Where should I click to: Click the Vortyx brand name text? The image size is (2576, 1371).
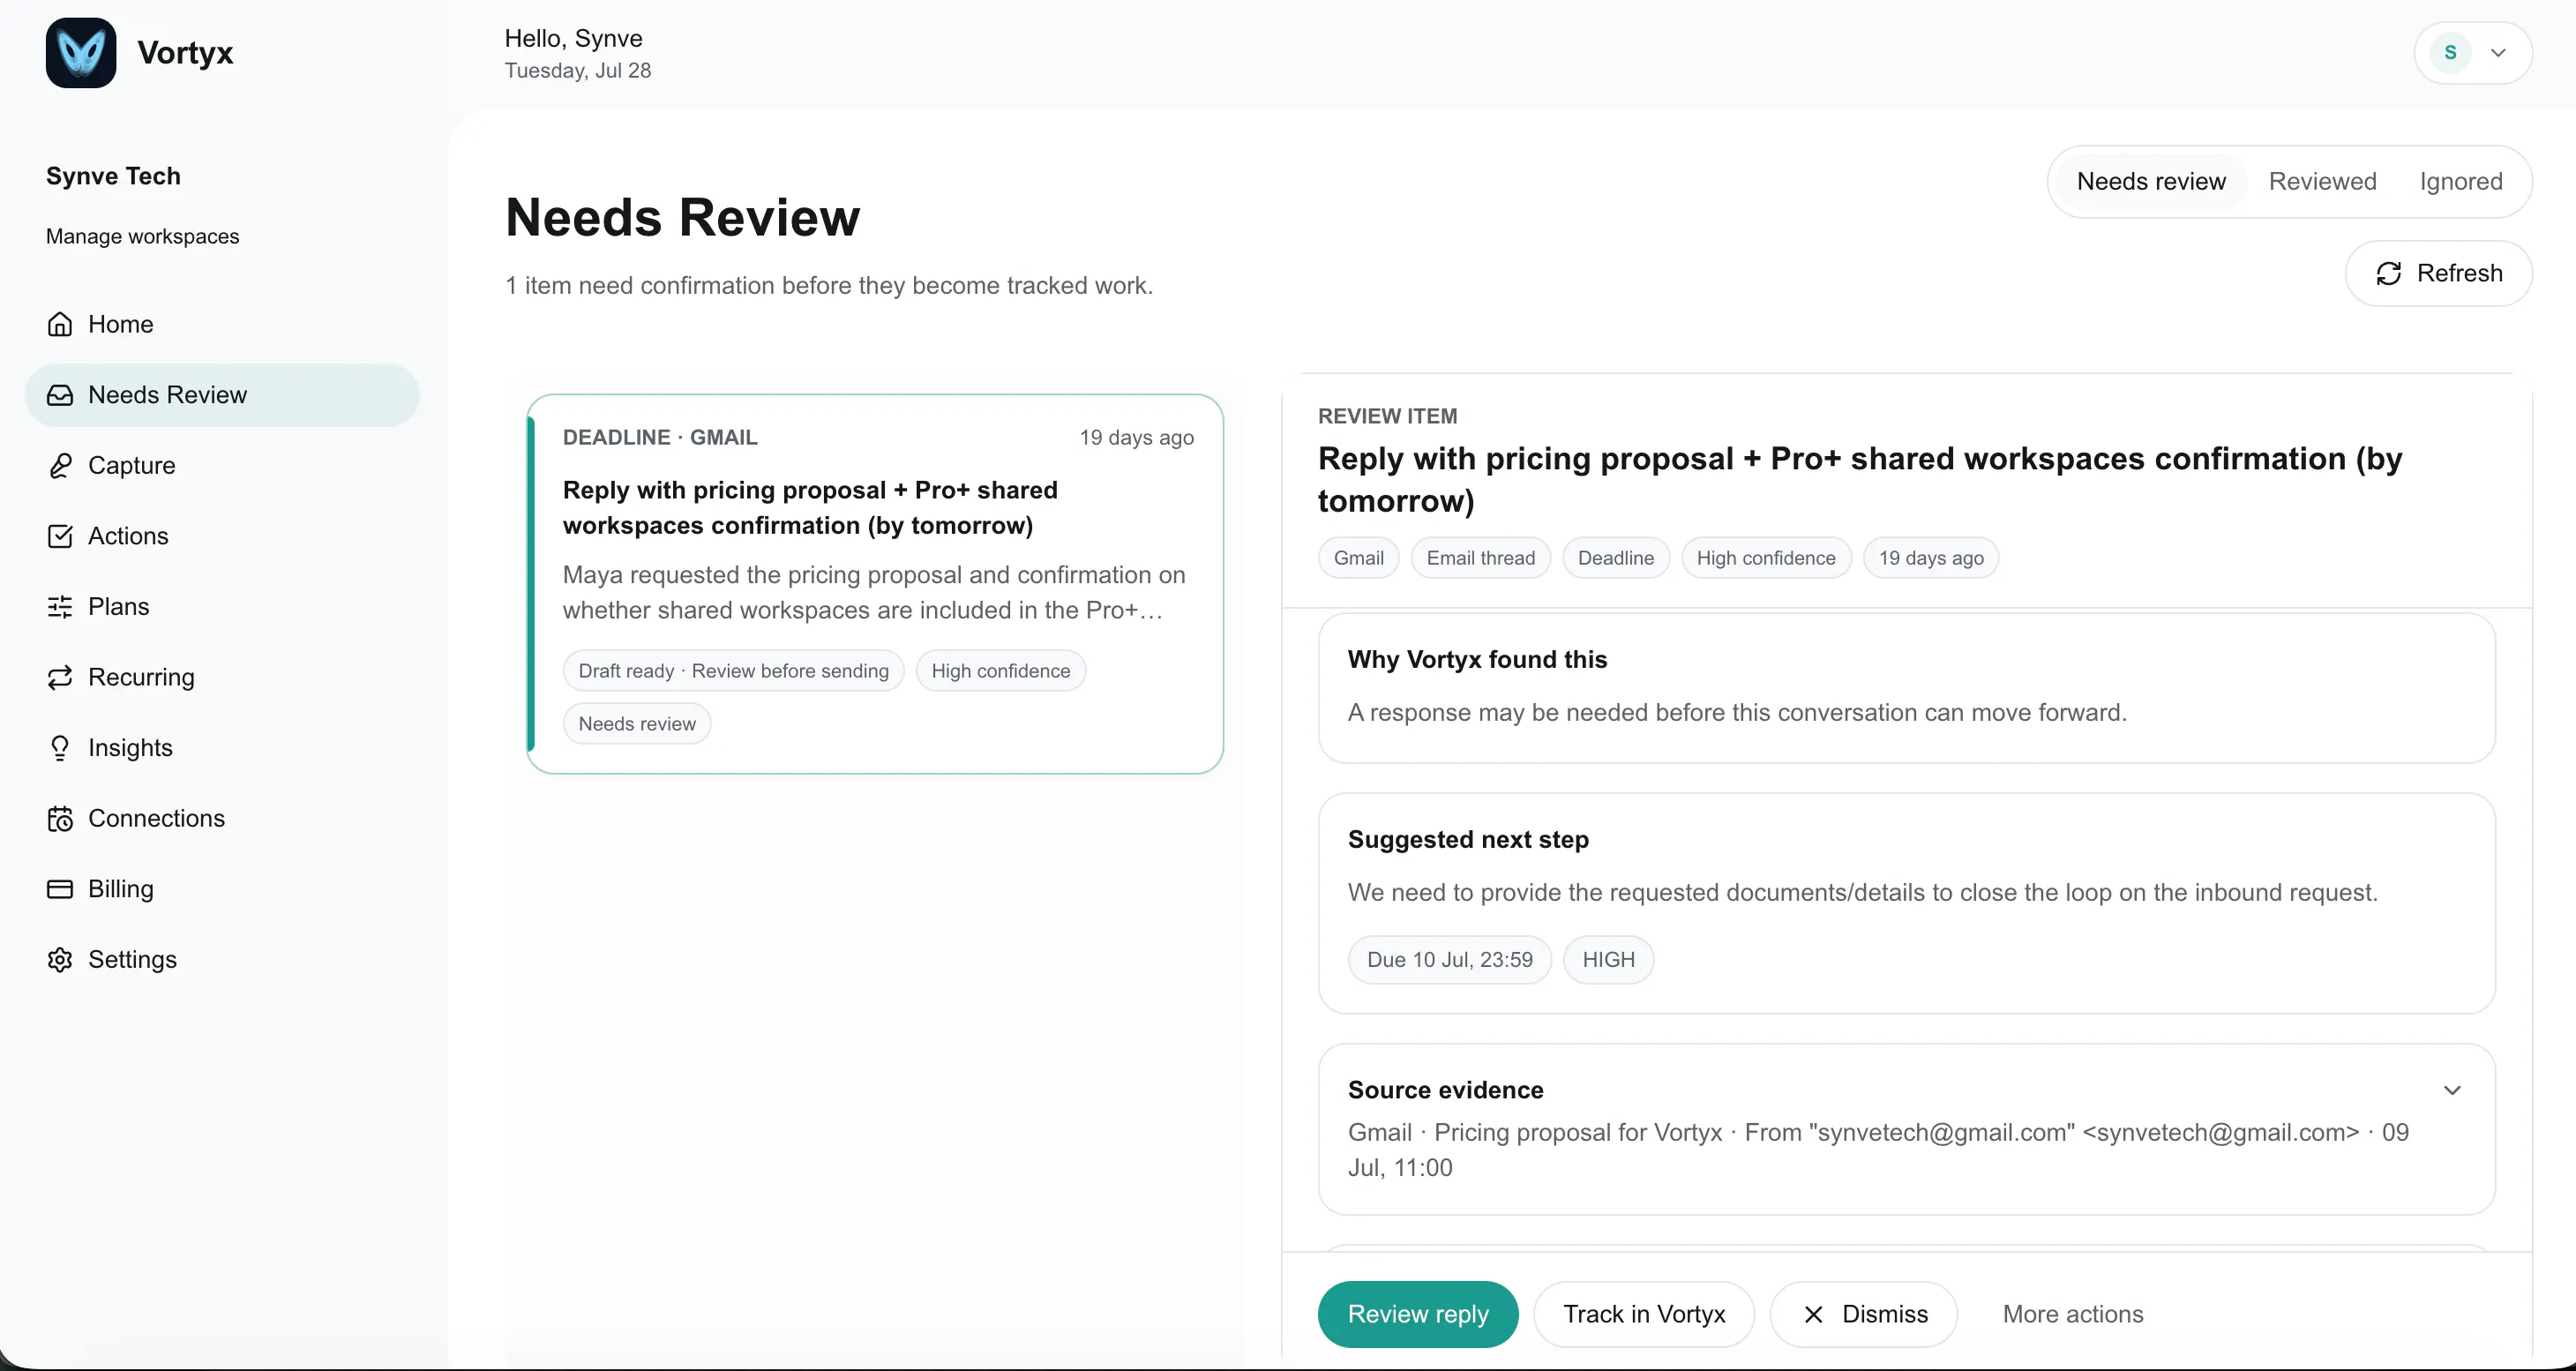pyautogui.click(x=185, y=52)
